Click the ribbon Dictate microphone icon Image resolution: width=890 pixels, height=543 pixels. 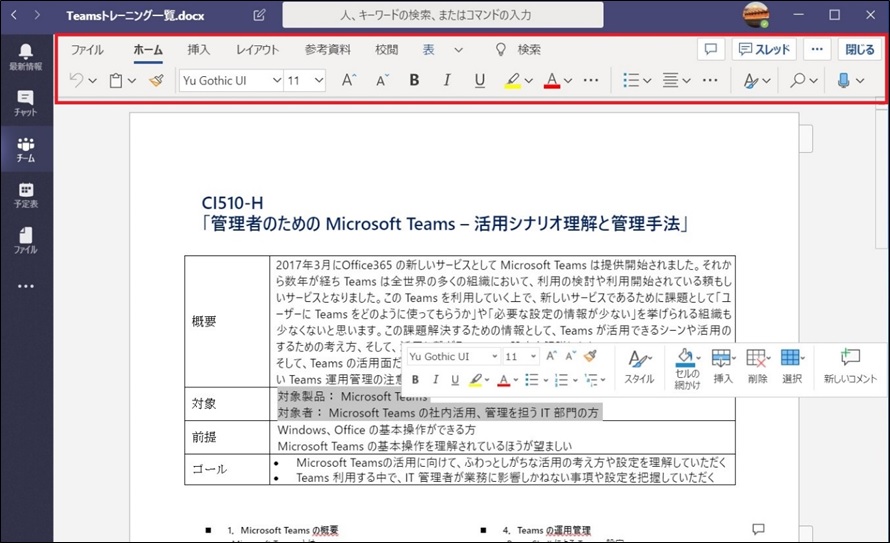[843, 81]
